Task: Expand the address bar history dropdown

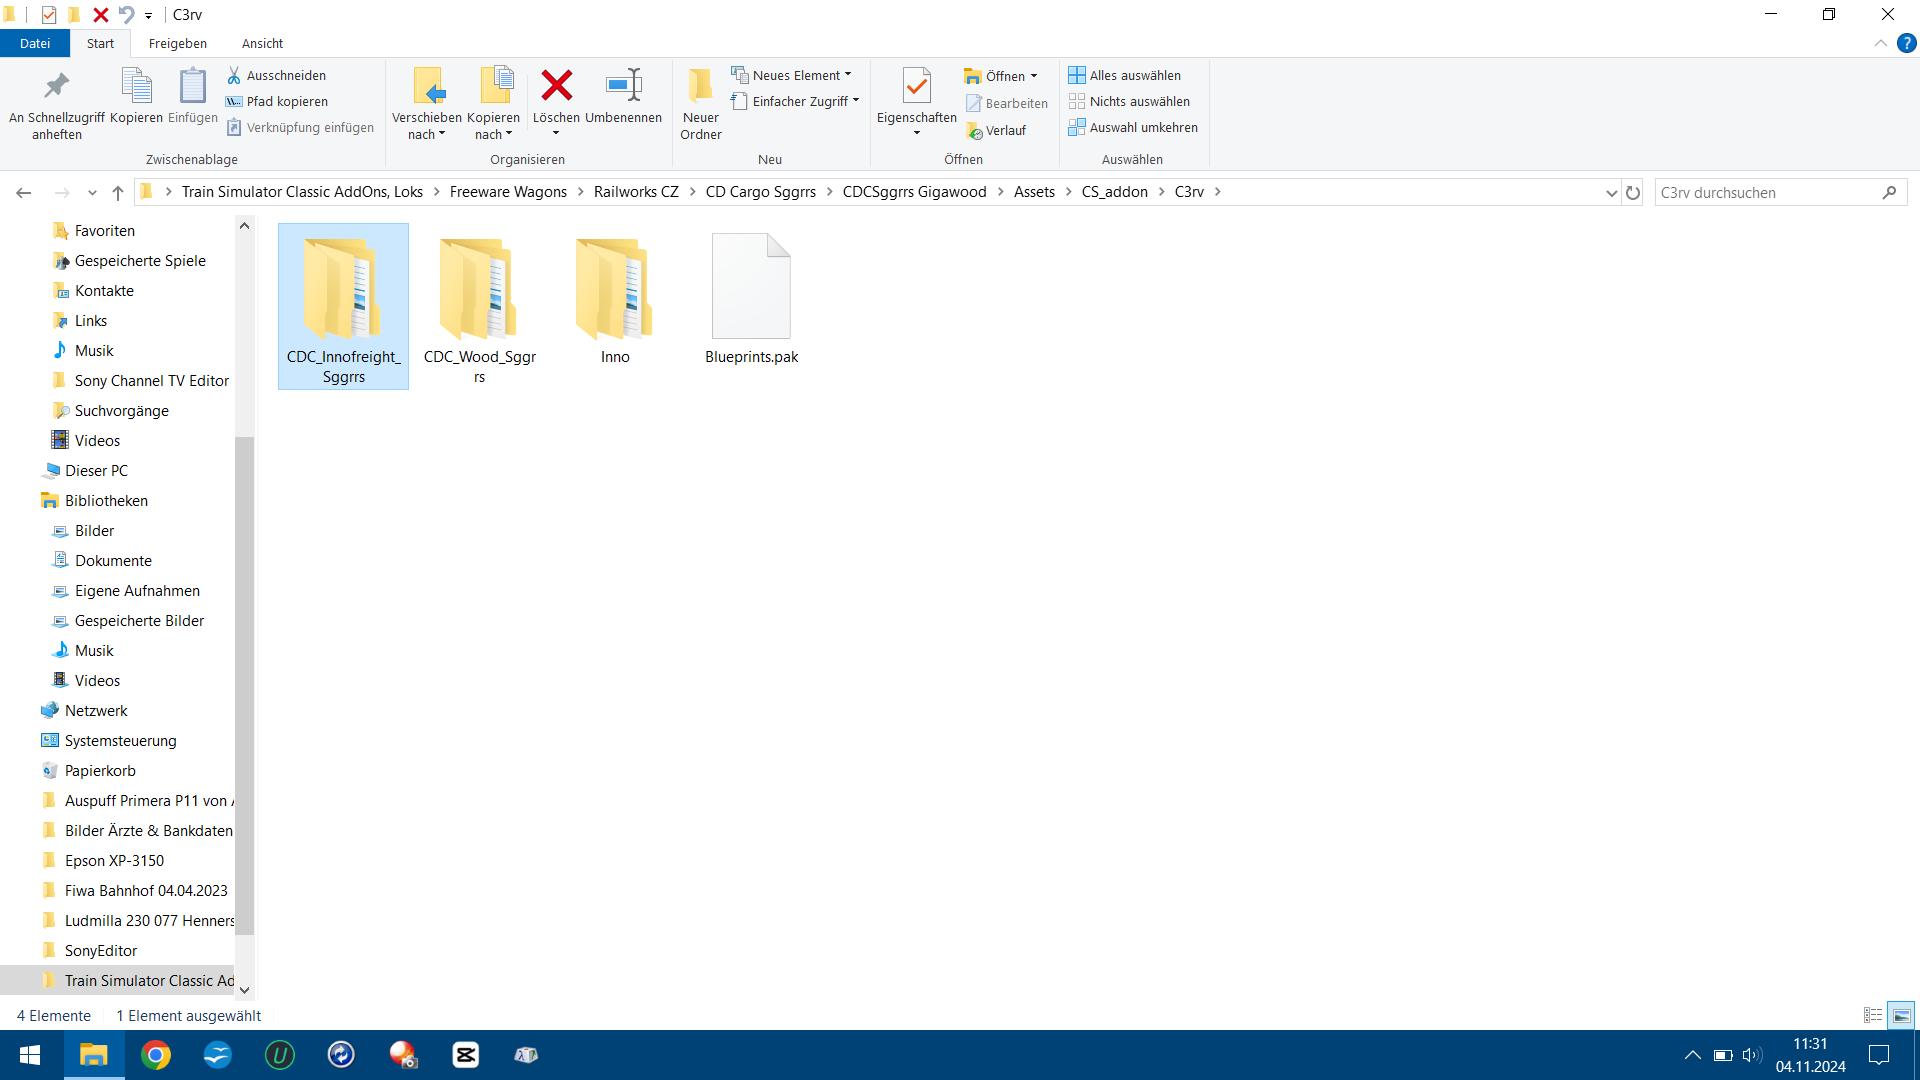Action: coord(1611,192)
